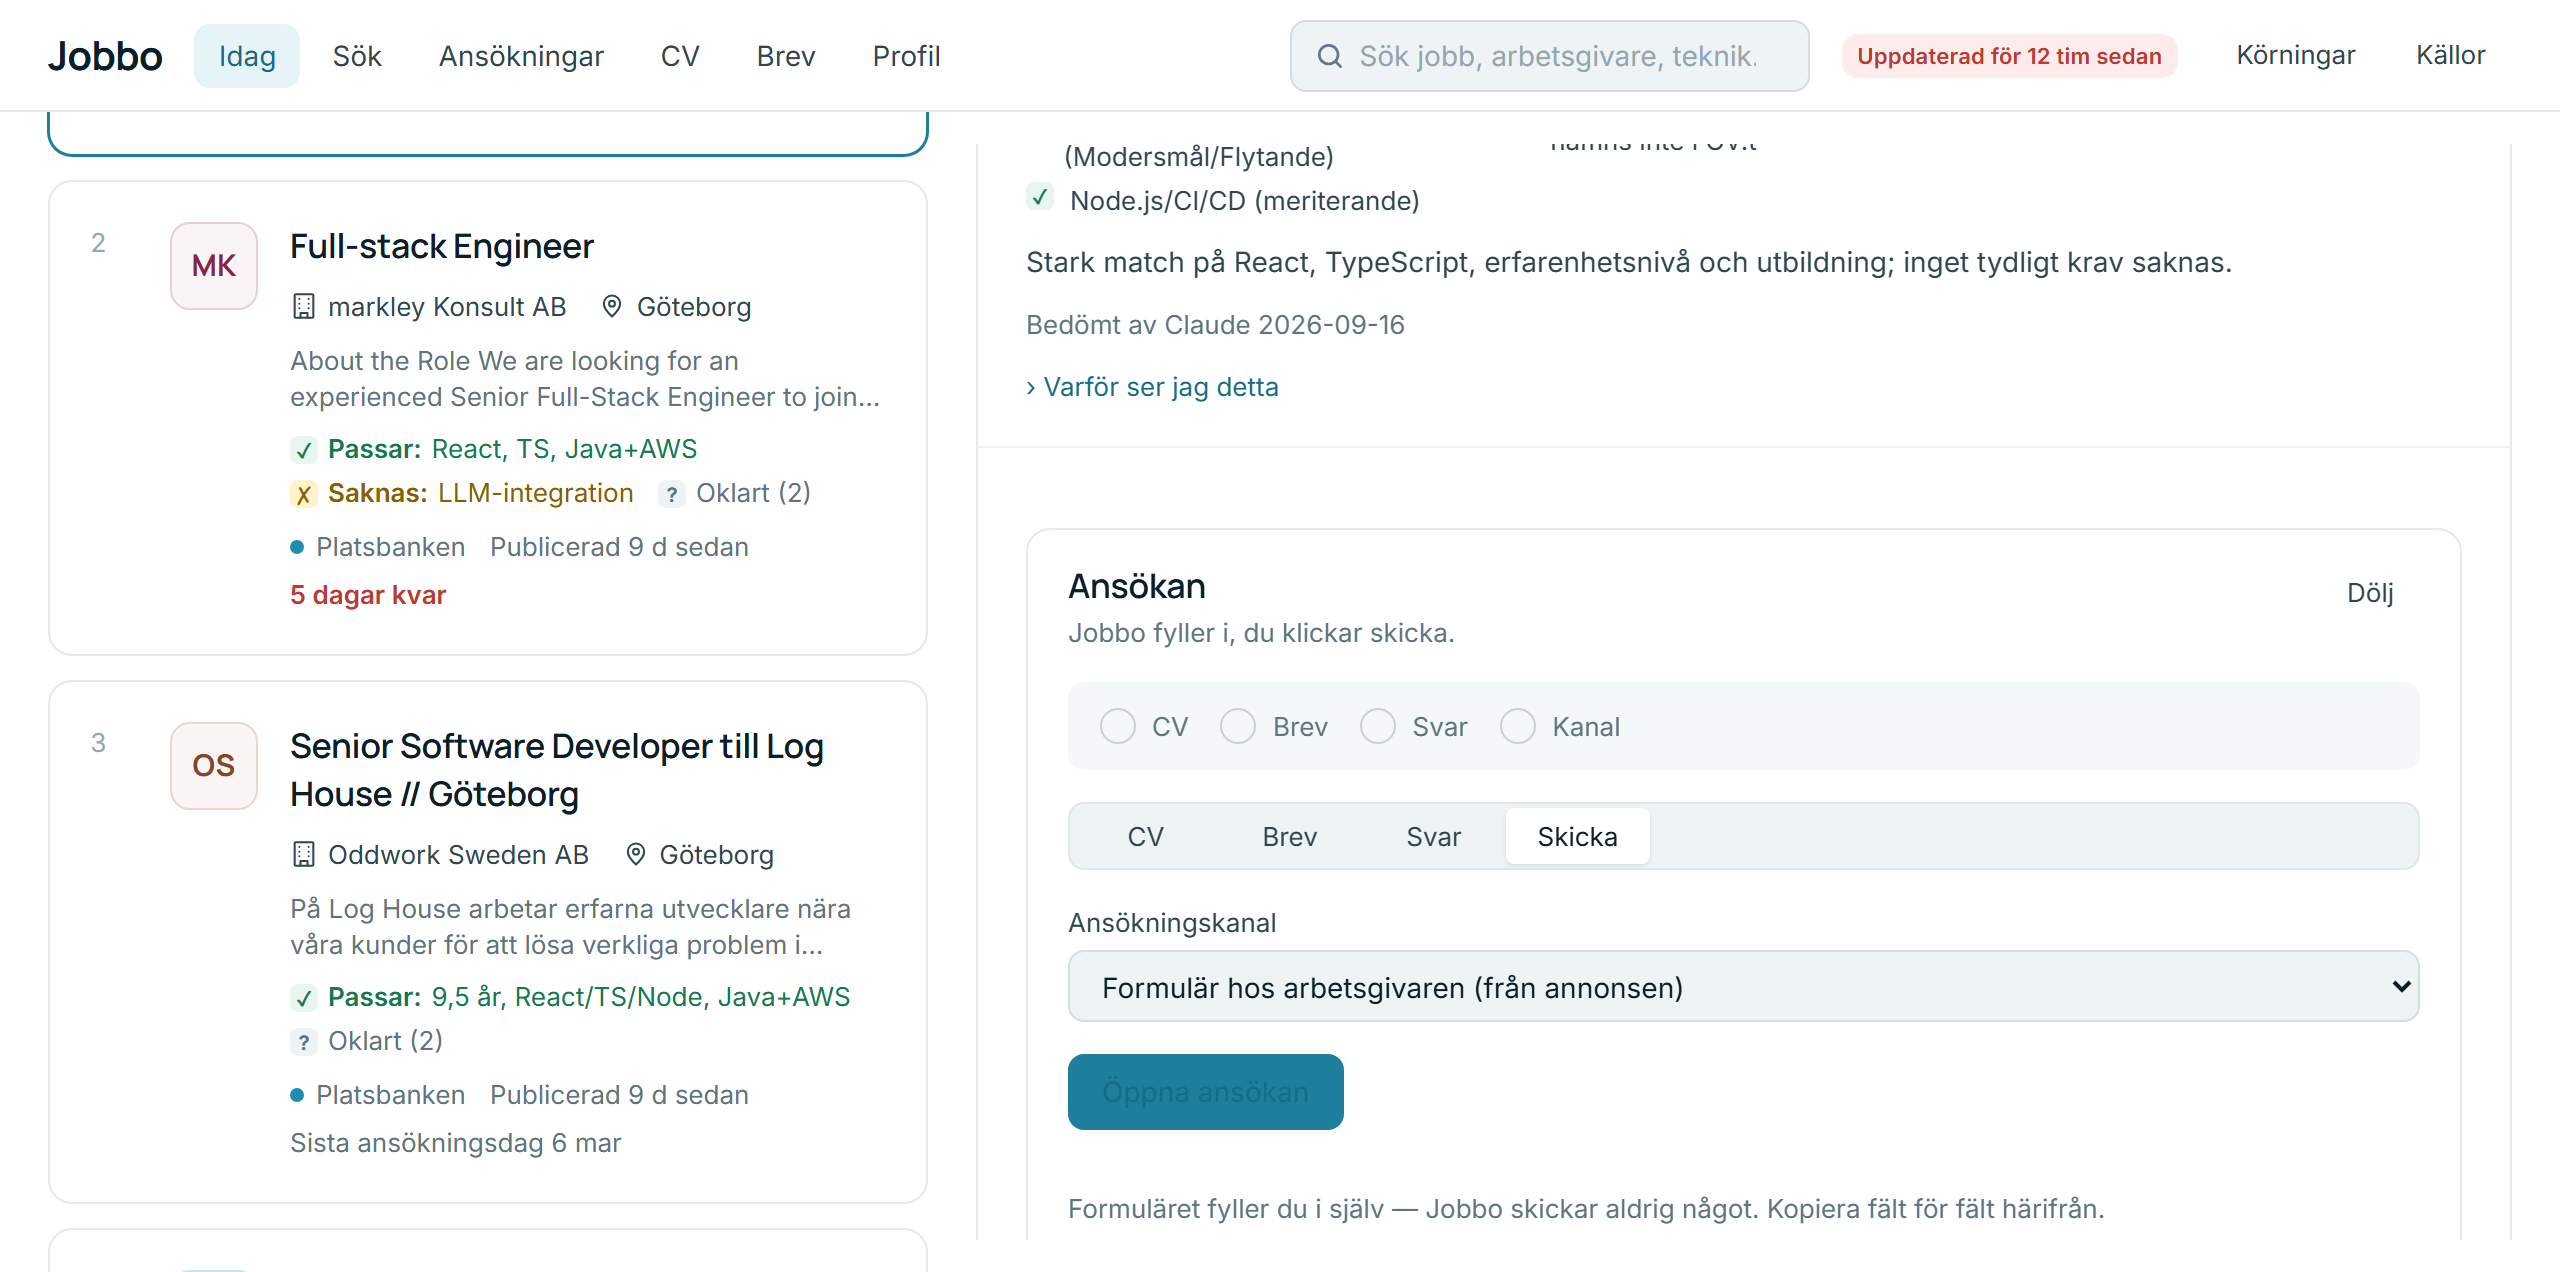Switch to the CV tab in Ansökan

(x=1146, y=837)
